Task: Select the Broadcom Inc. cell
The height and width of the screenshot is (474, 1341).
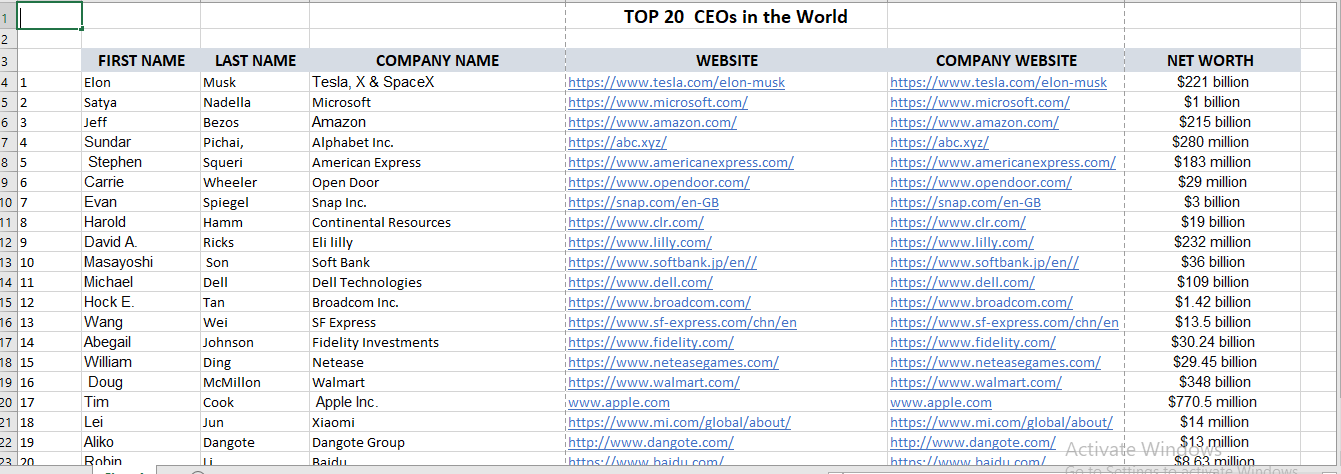Action: click(x=437, y=302)
